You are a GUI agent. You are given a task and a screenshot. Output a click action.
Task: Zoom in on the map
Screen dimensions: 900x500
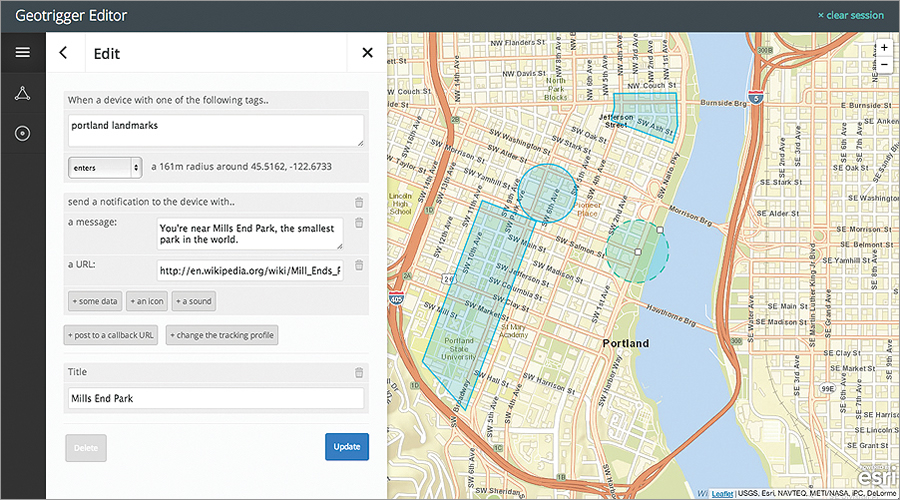coord(883,48)
